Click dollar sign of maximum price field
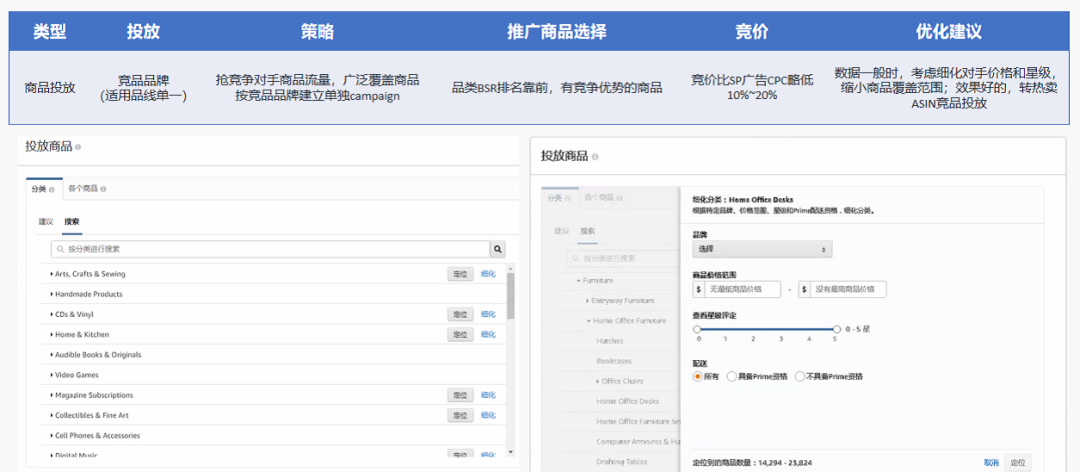The image size is (1080, 472). coord(804,289)
